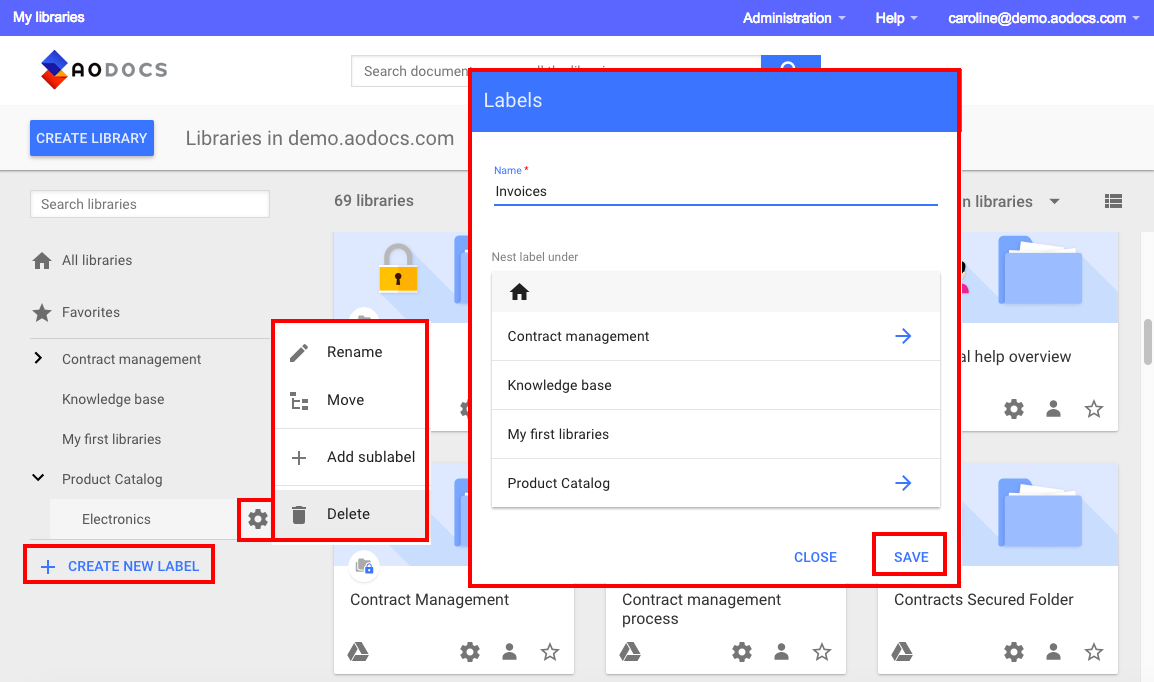Select Contract management row in Nest label list
This screenshot has height=682, width=1154.
pos(715,336)
